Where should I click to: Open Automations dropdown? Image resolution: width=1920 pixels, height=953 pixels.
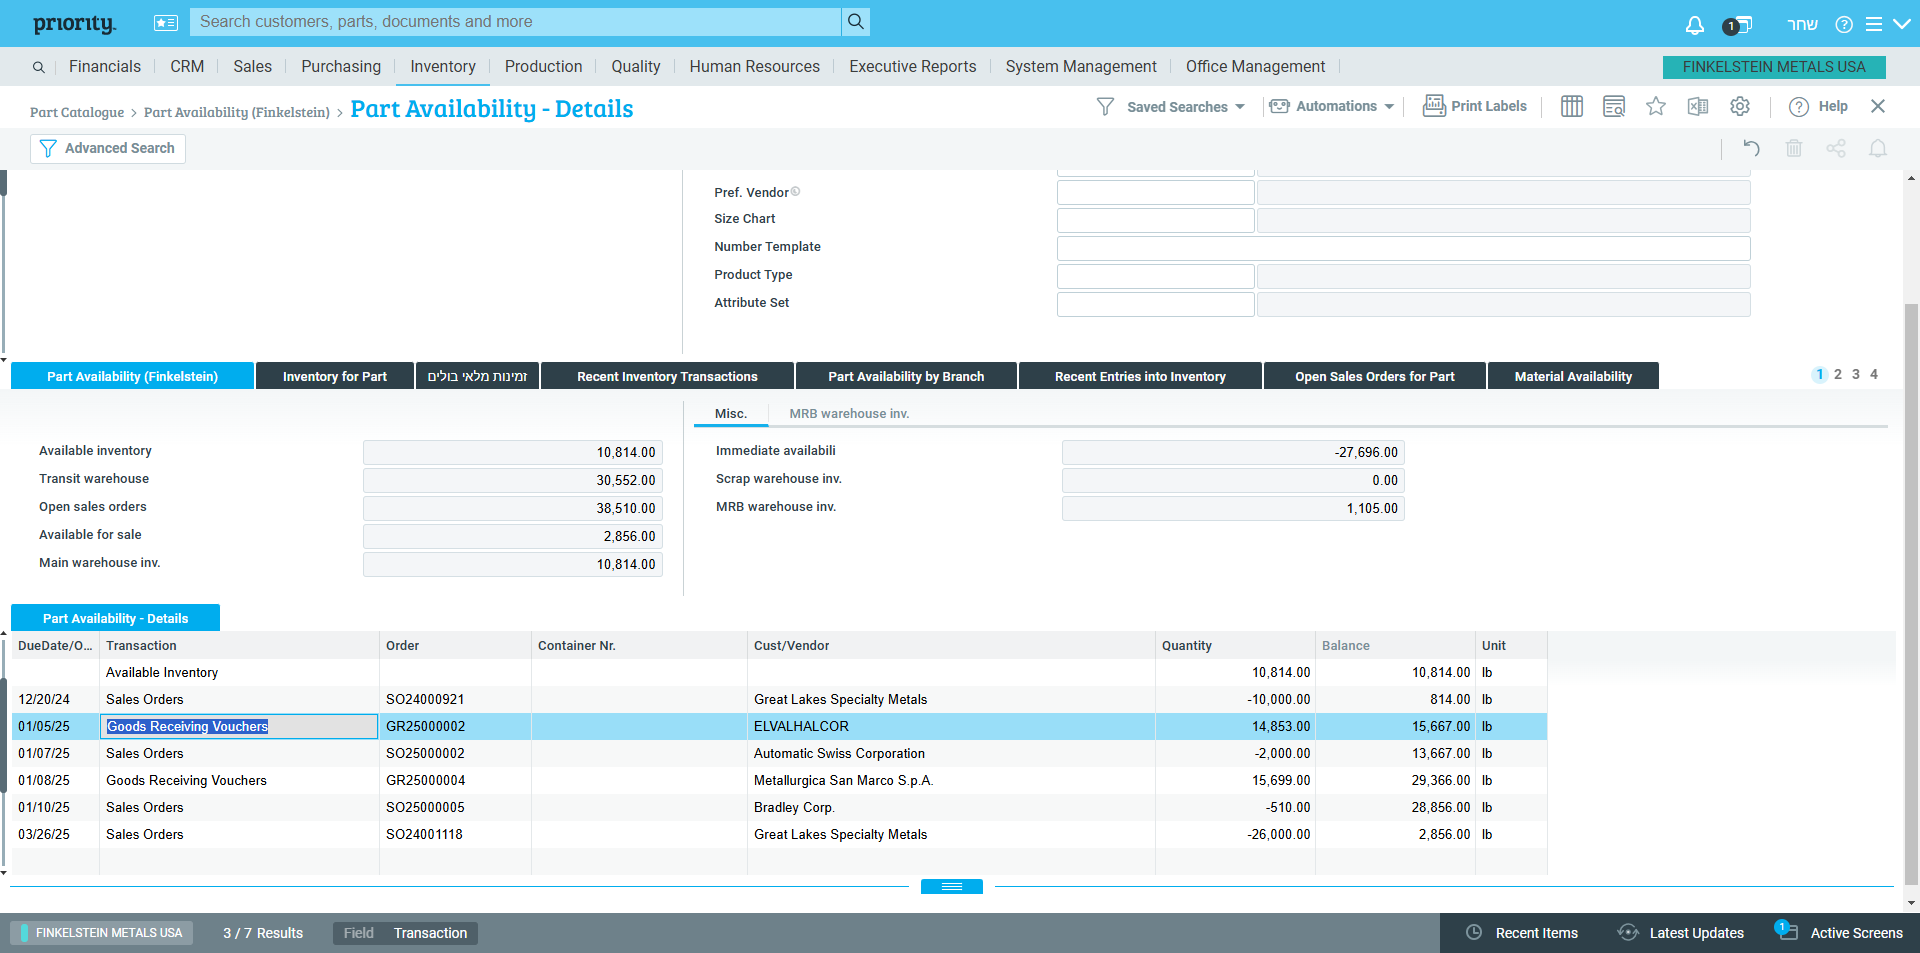(x=1331, y=106)
